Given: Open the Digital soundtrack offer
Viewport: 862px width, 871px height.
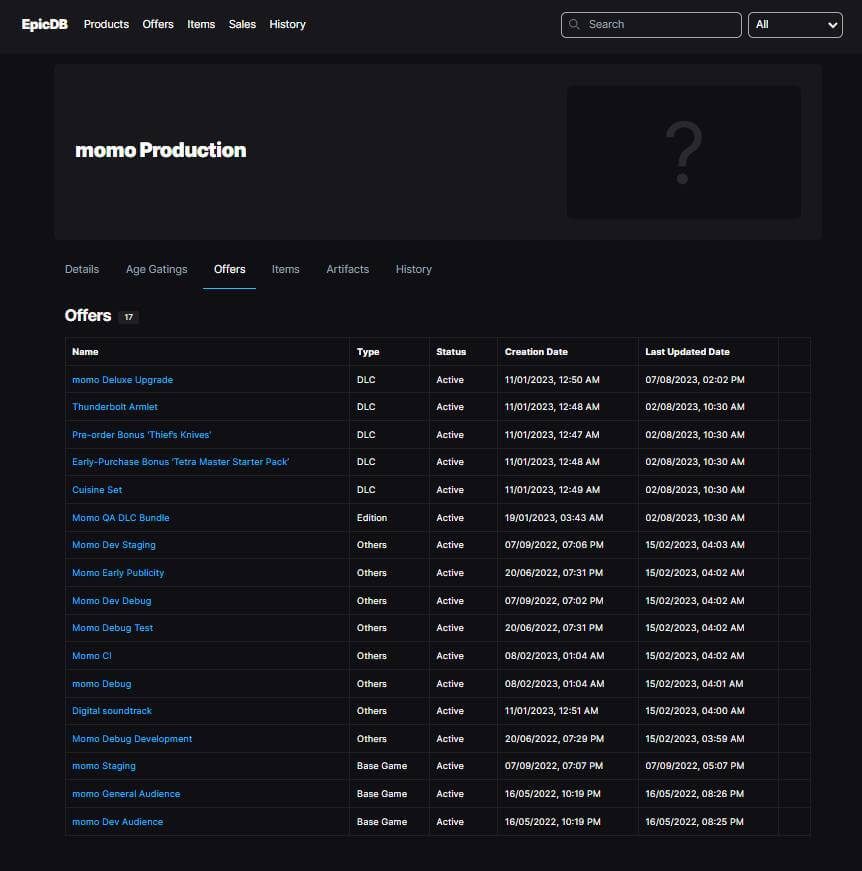Looking at the screenshot, I should (112, 711).
